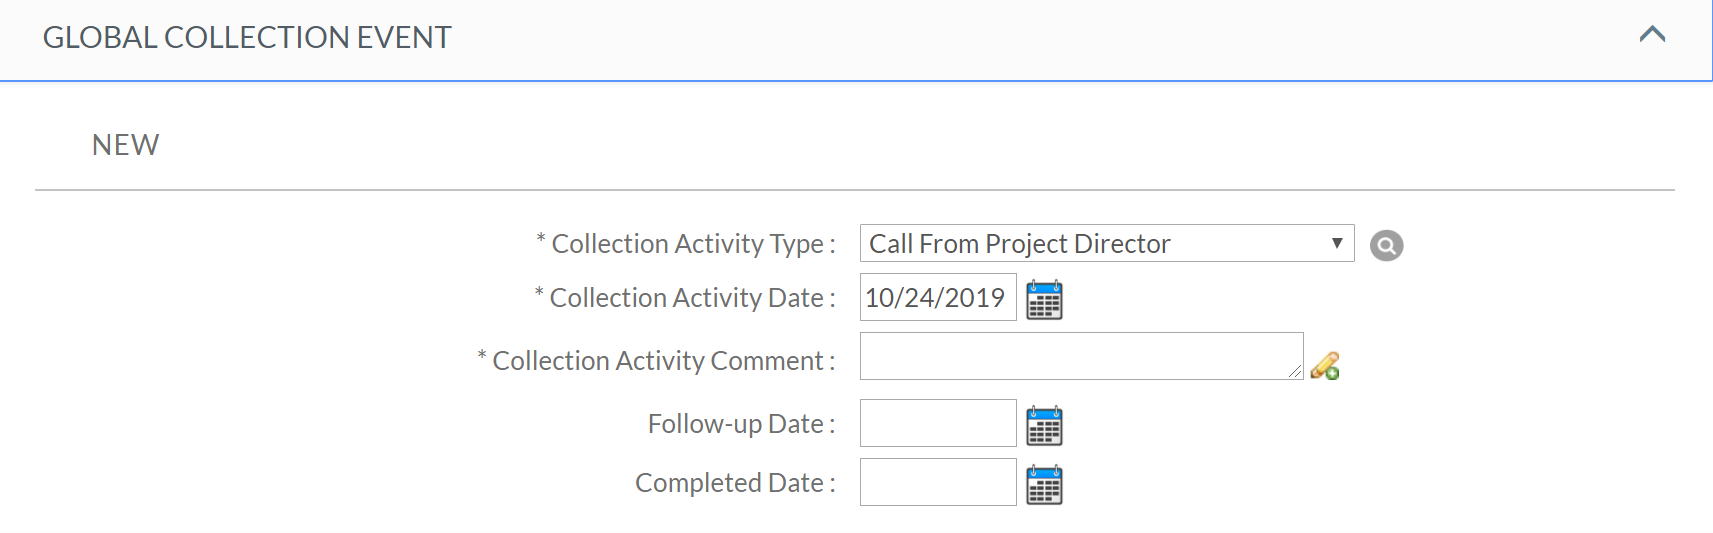Click the NEW section heading
Screen dimensions: 1713x533
[125, 145]
